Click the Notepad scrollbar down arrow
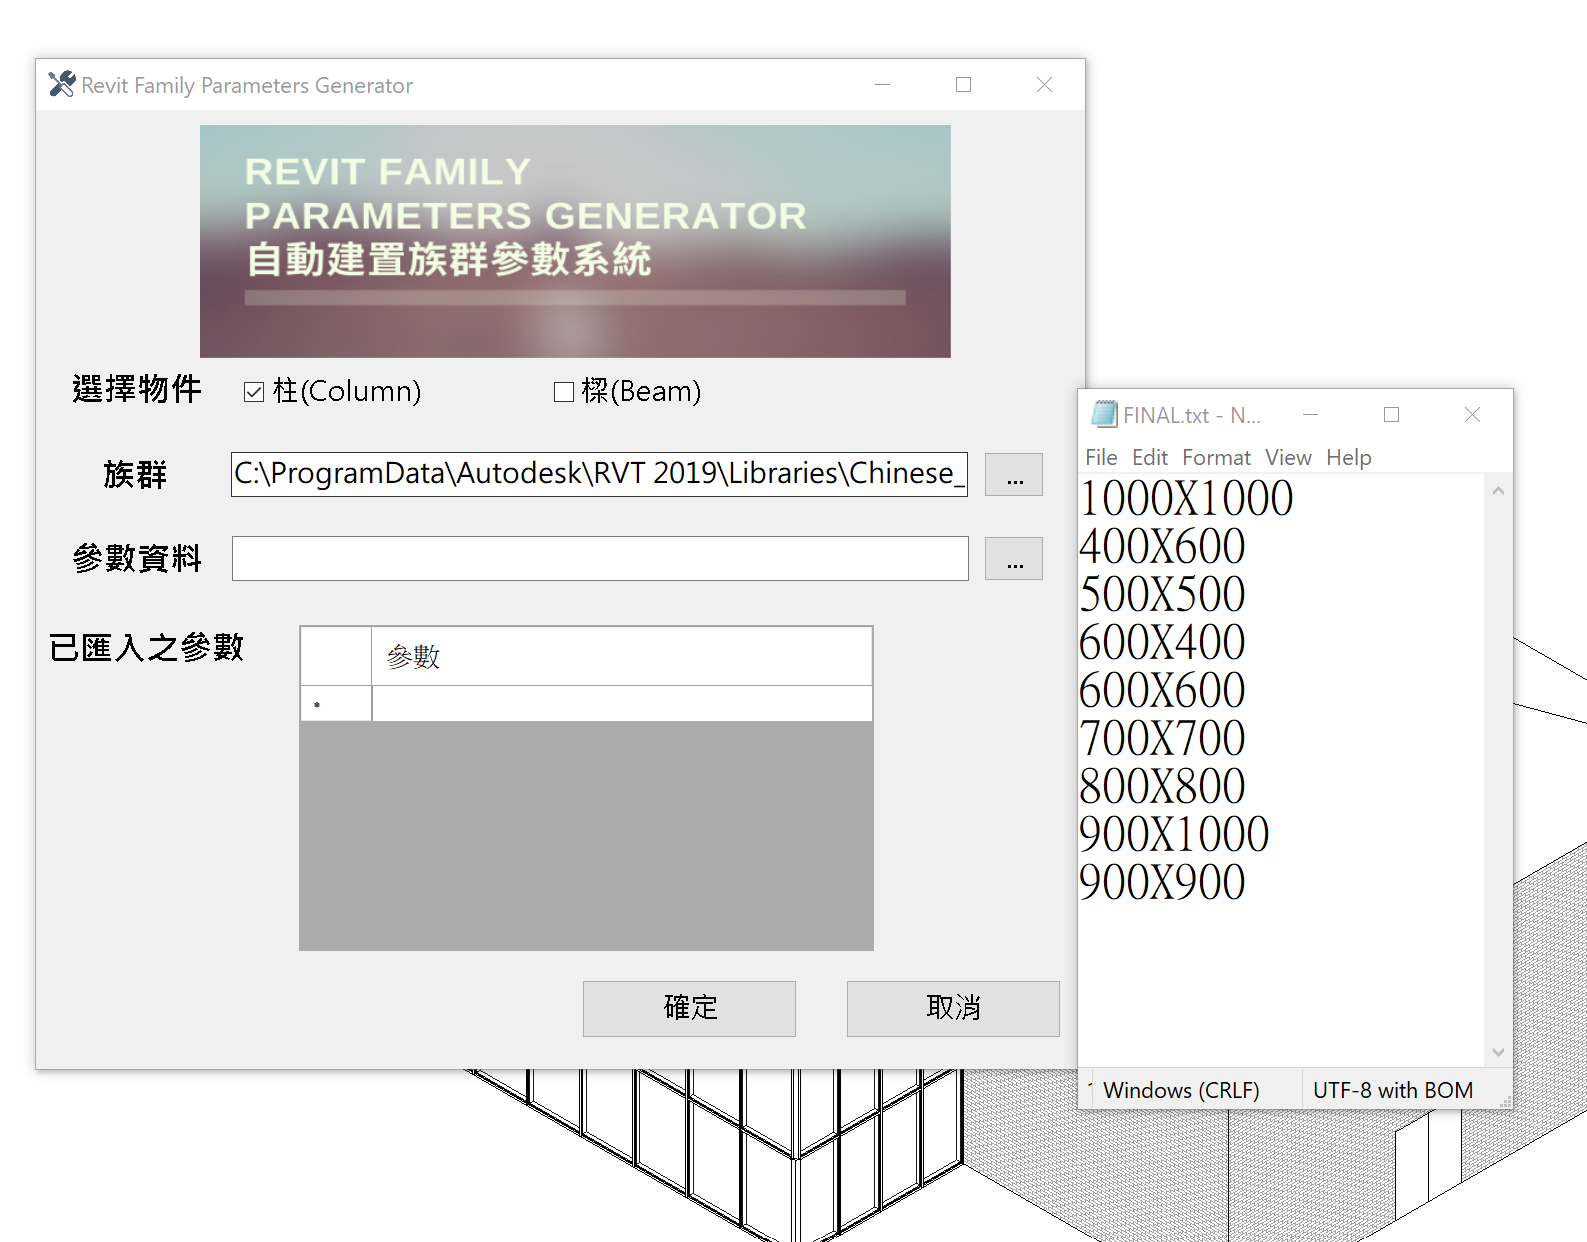This screenshot has width=1587, height=1242. click(x=1498, y=1052)
